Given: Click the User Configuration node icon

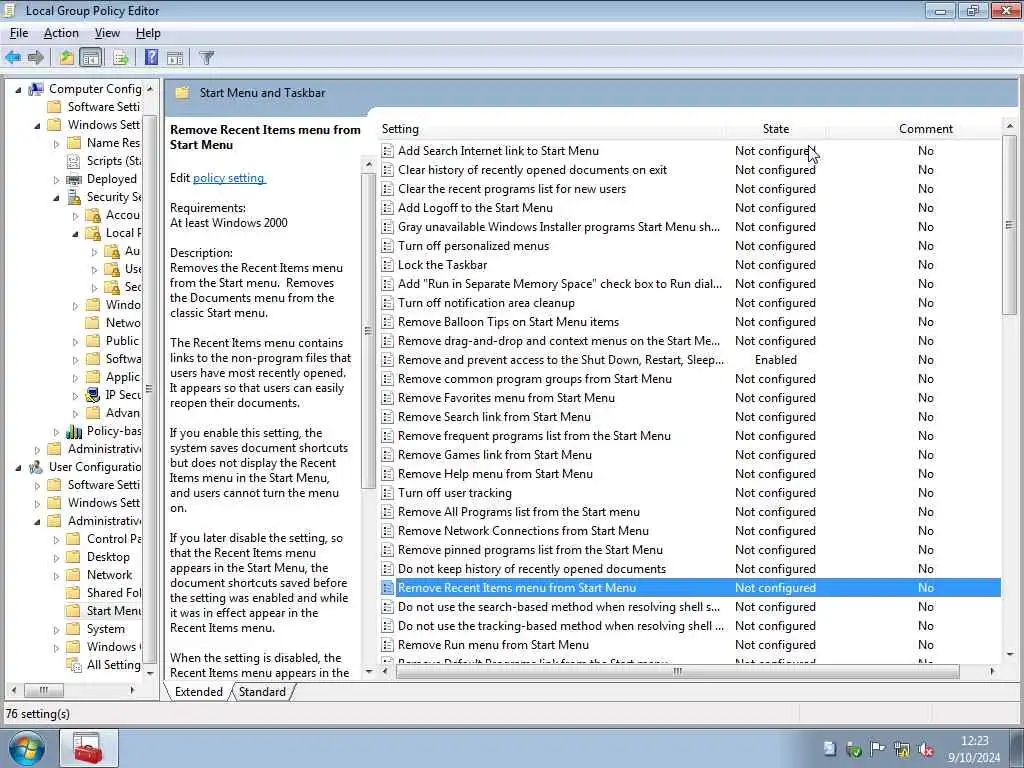Looking at the screenshot, I should click(36, 467).
